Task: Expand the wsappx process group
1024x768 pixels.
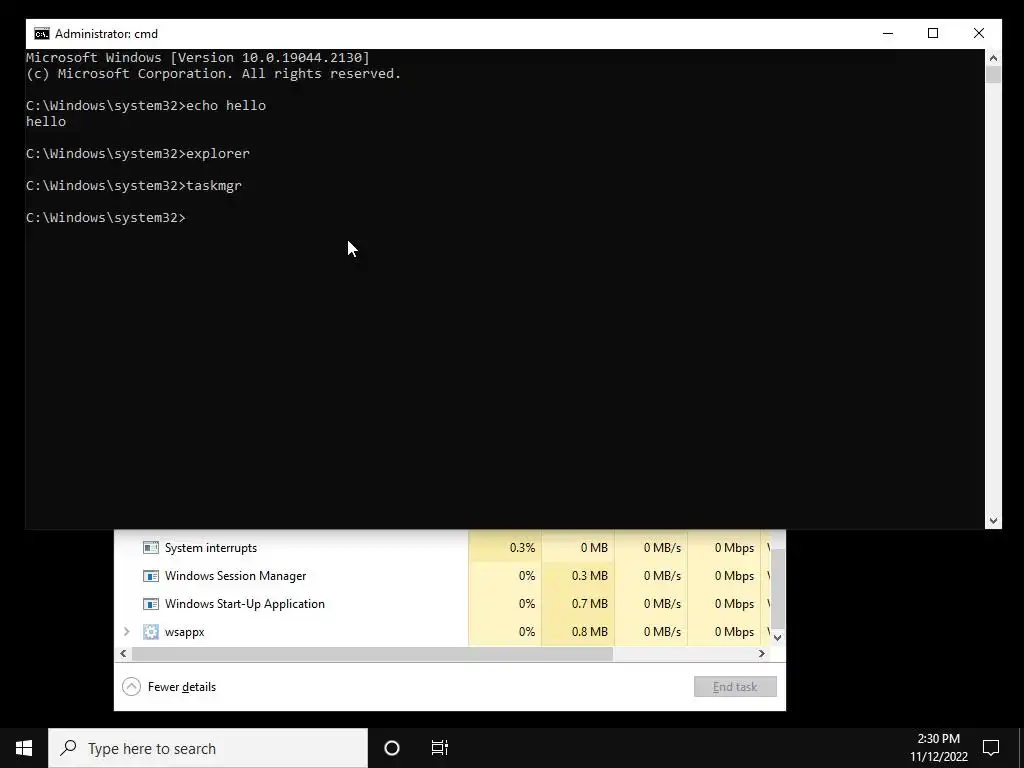Action: click(x=127, y=632)
